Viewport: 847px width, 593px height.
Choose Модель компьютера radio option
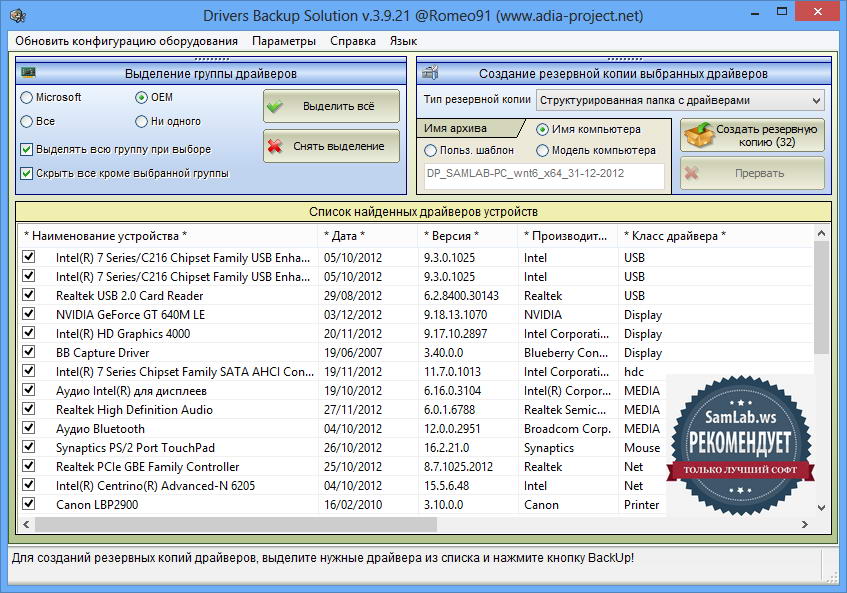(x=543, y=150)
